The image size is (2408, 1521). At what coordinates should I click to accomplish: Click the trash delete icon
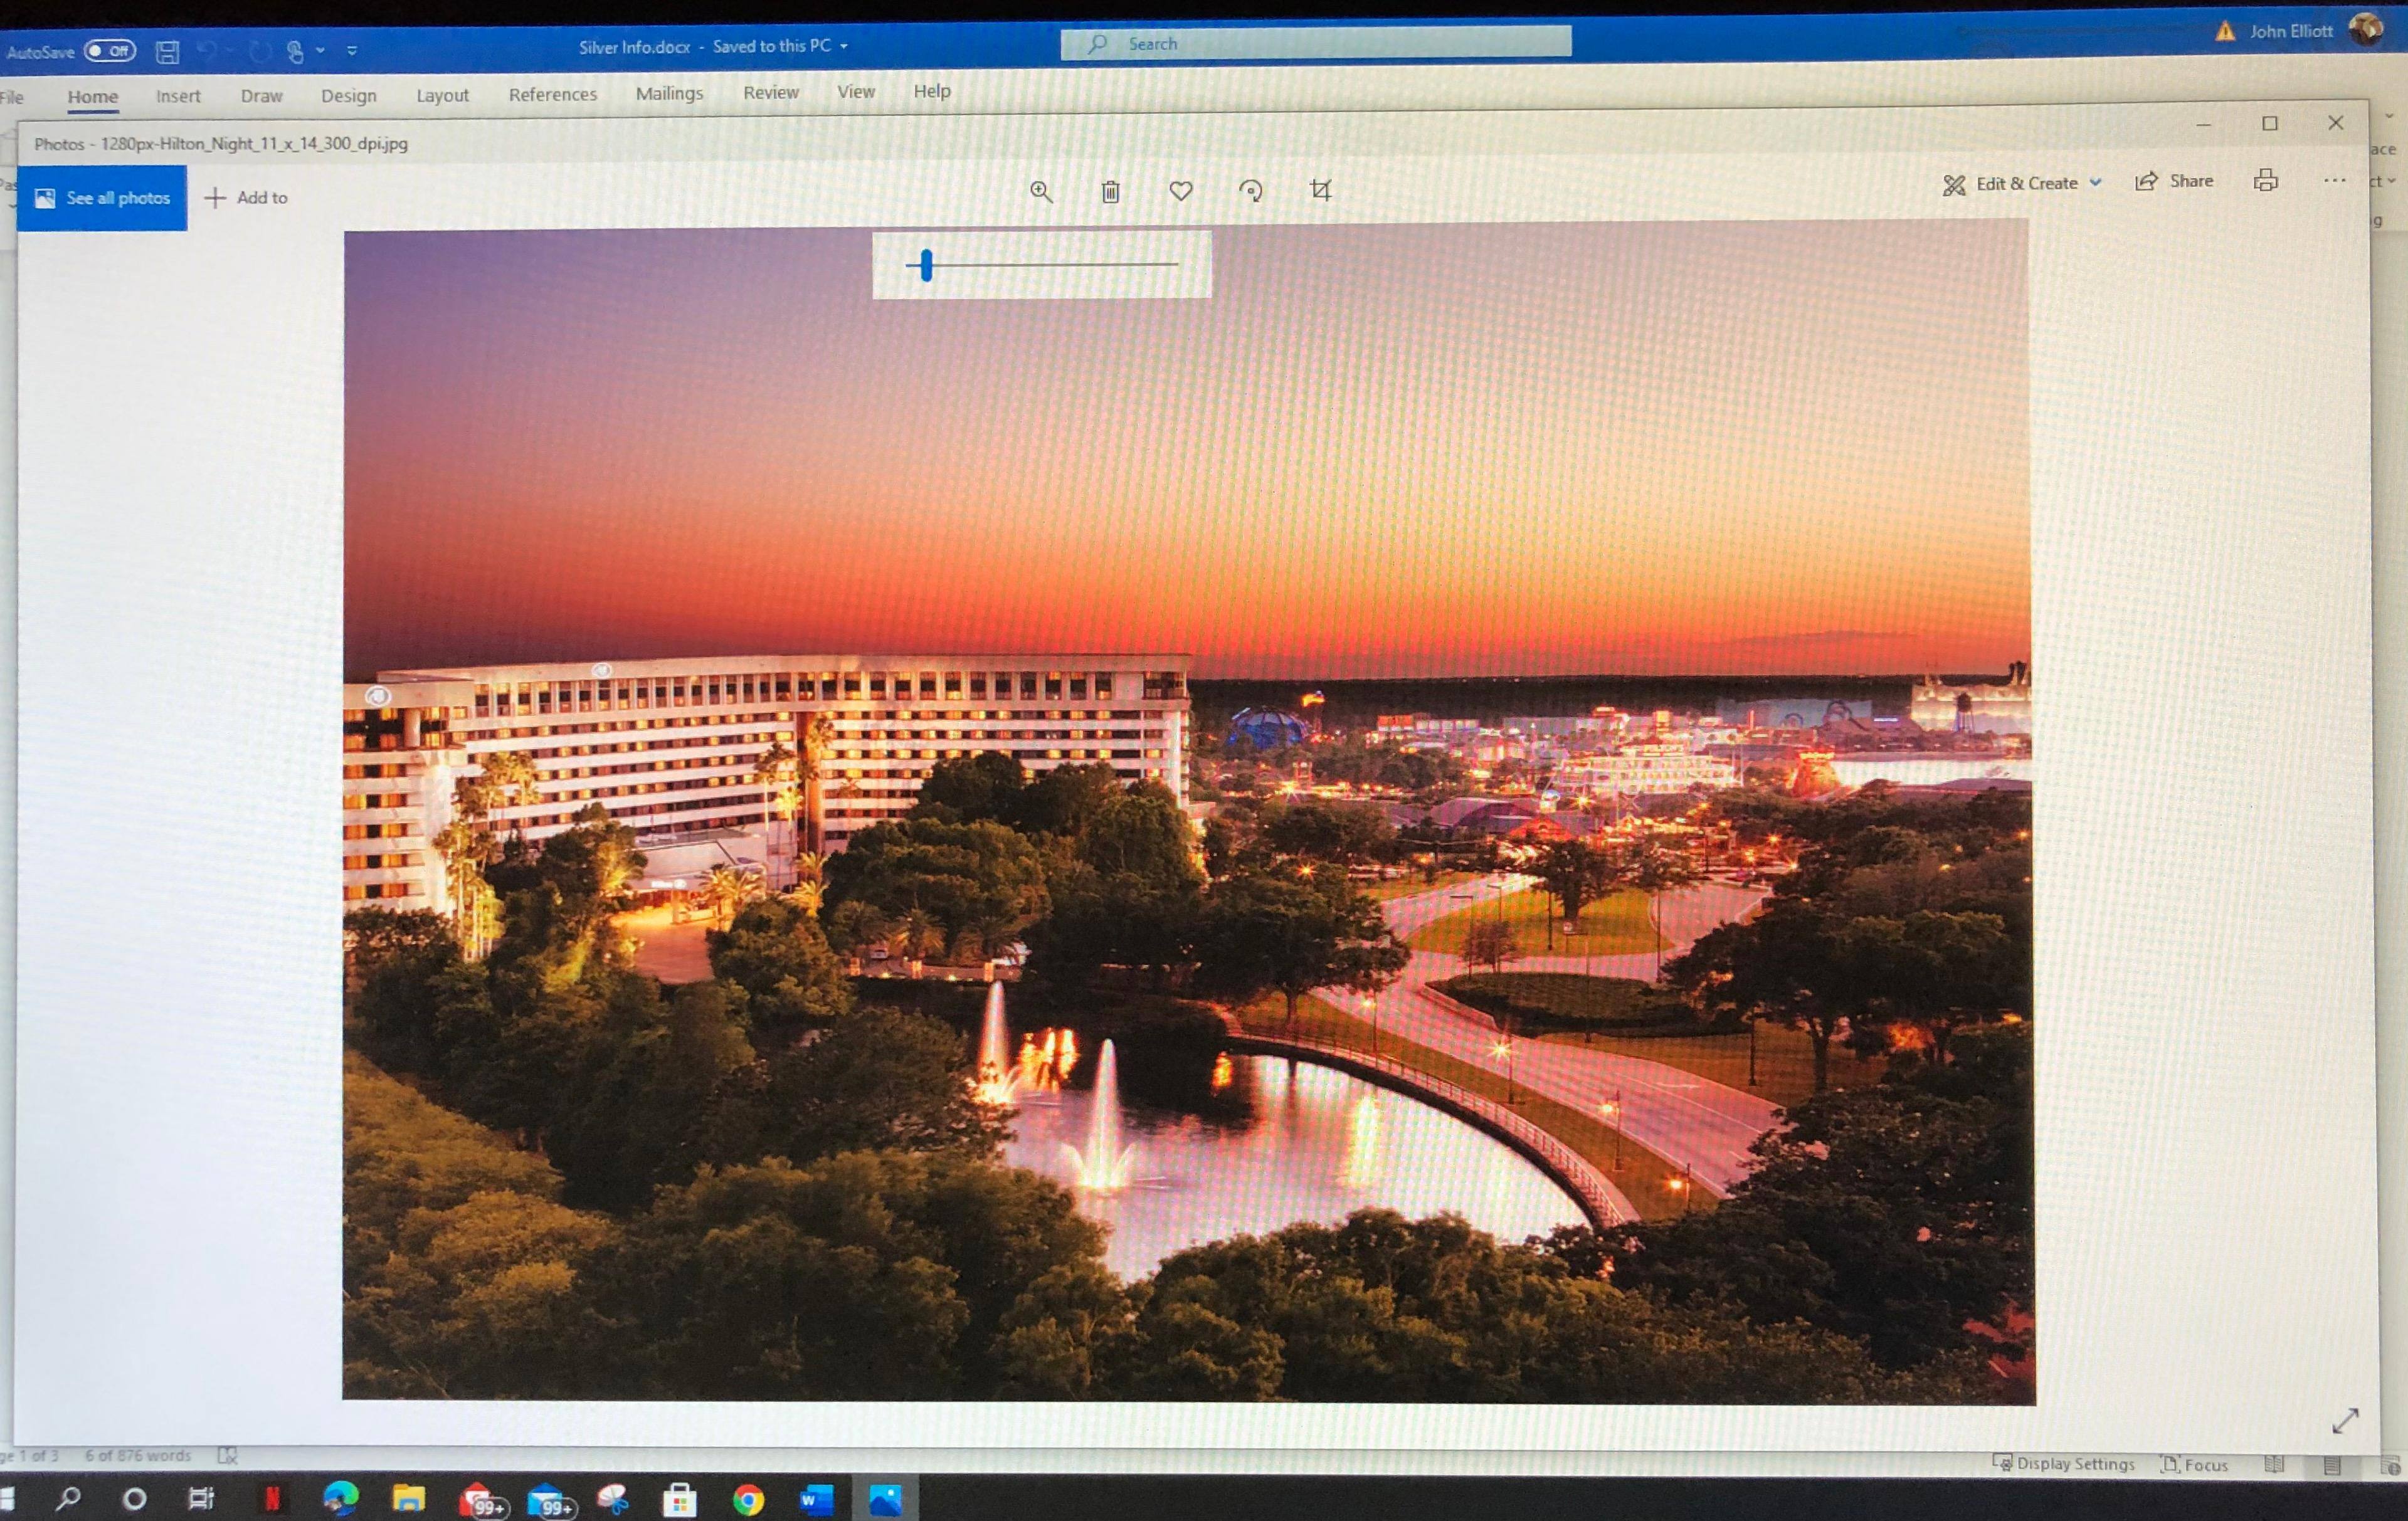(x=1110, y=192)
